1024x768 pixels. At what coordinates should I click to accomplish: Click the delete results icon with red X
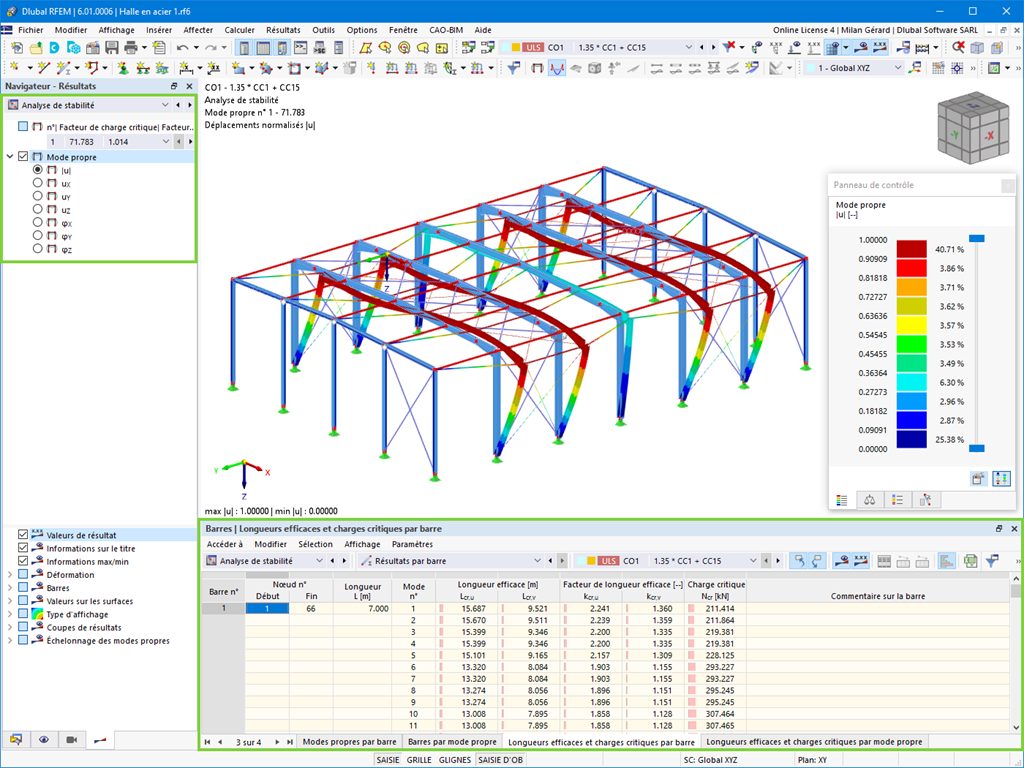click(x=729, y=47)
